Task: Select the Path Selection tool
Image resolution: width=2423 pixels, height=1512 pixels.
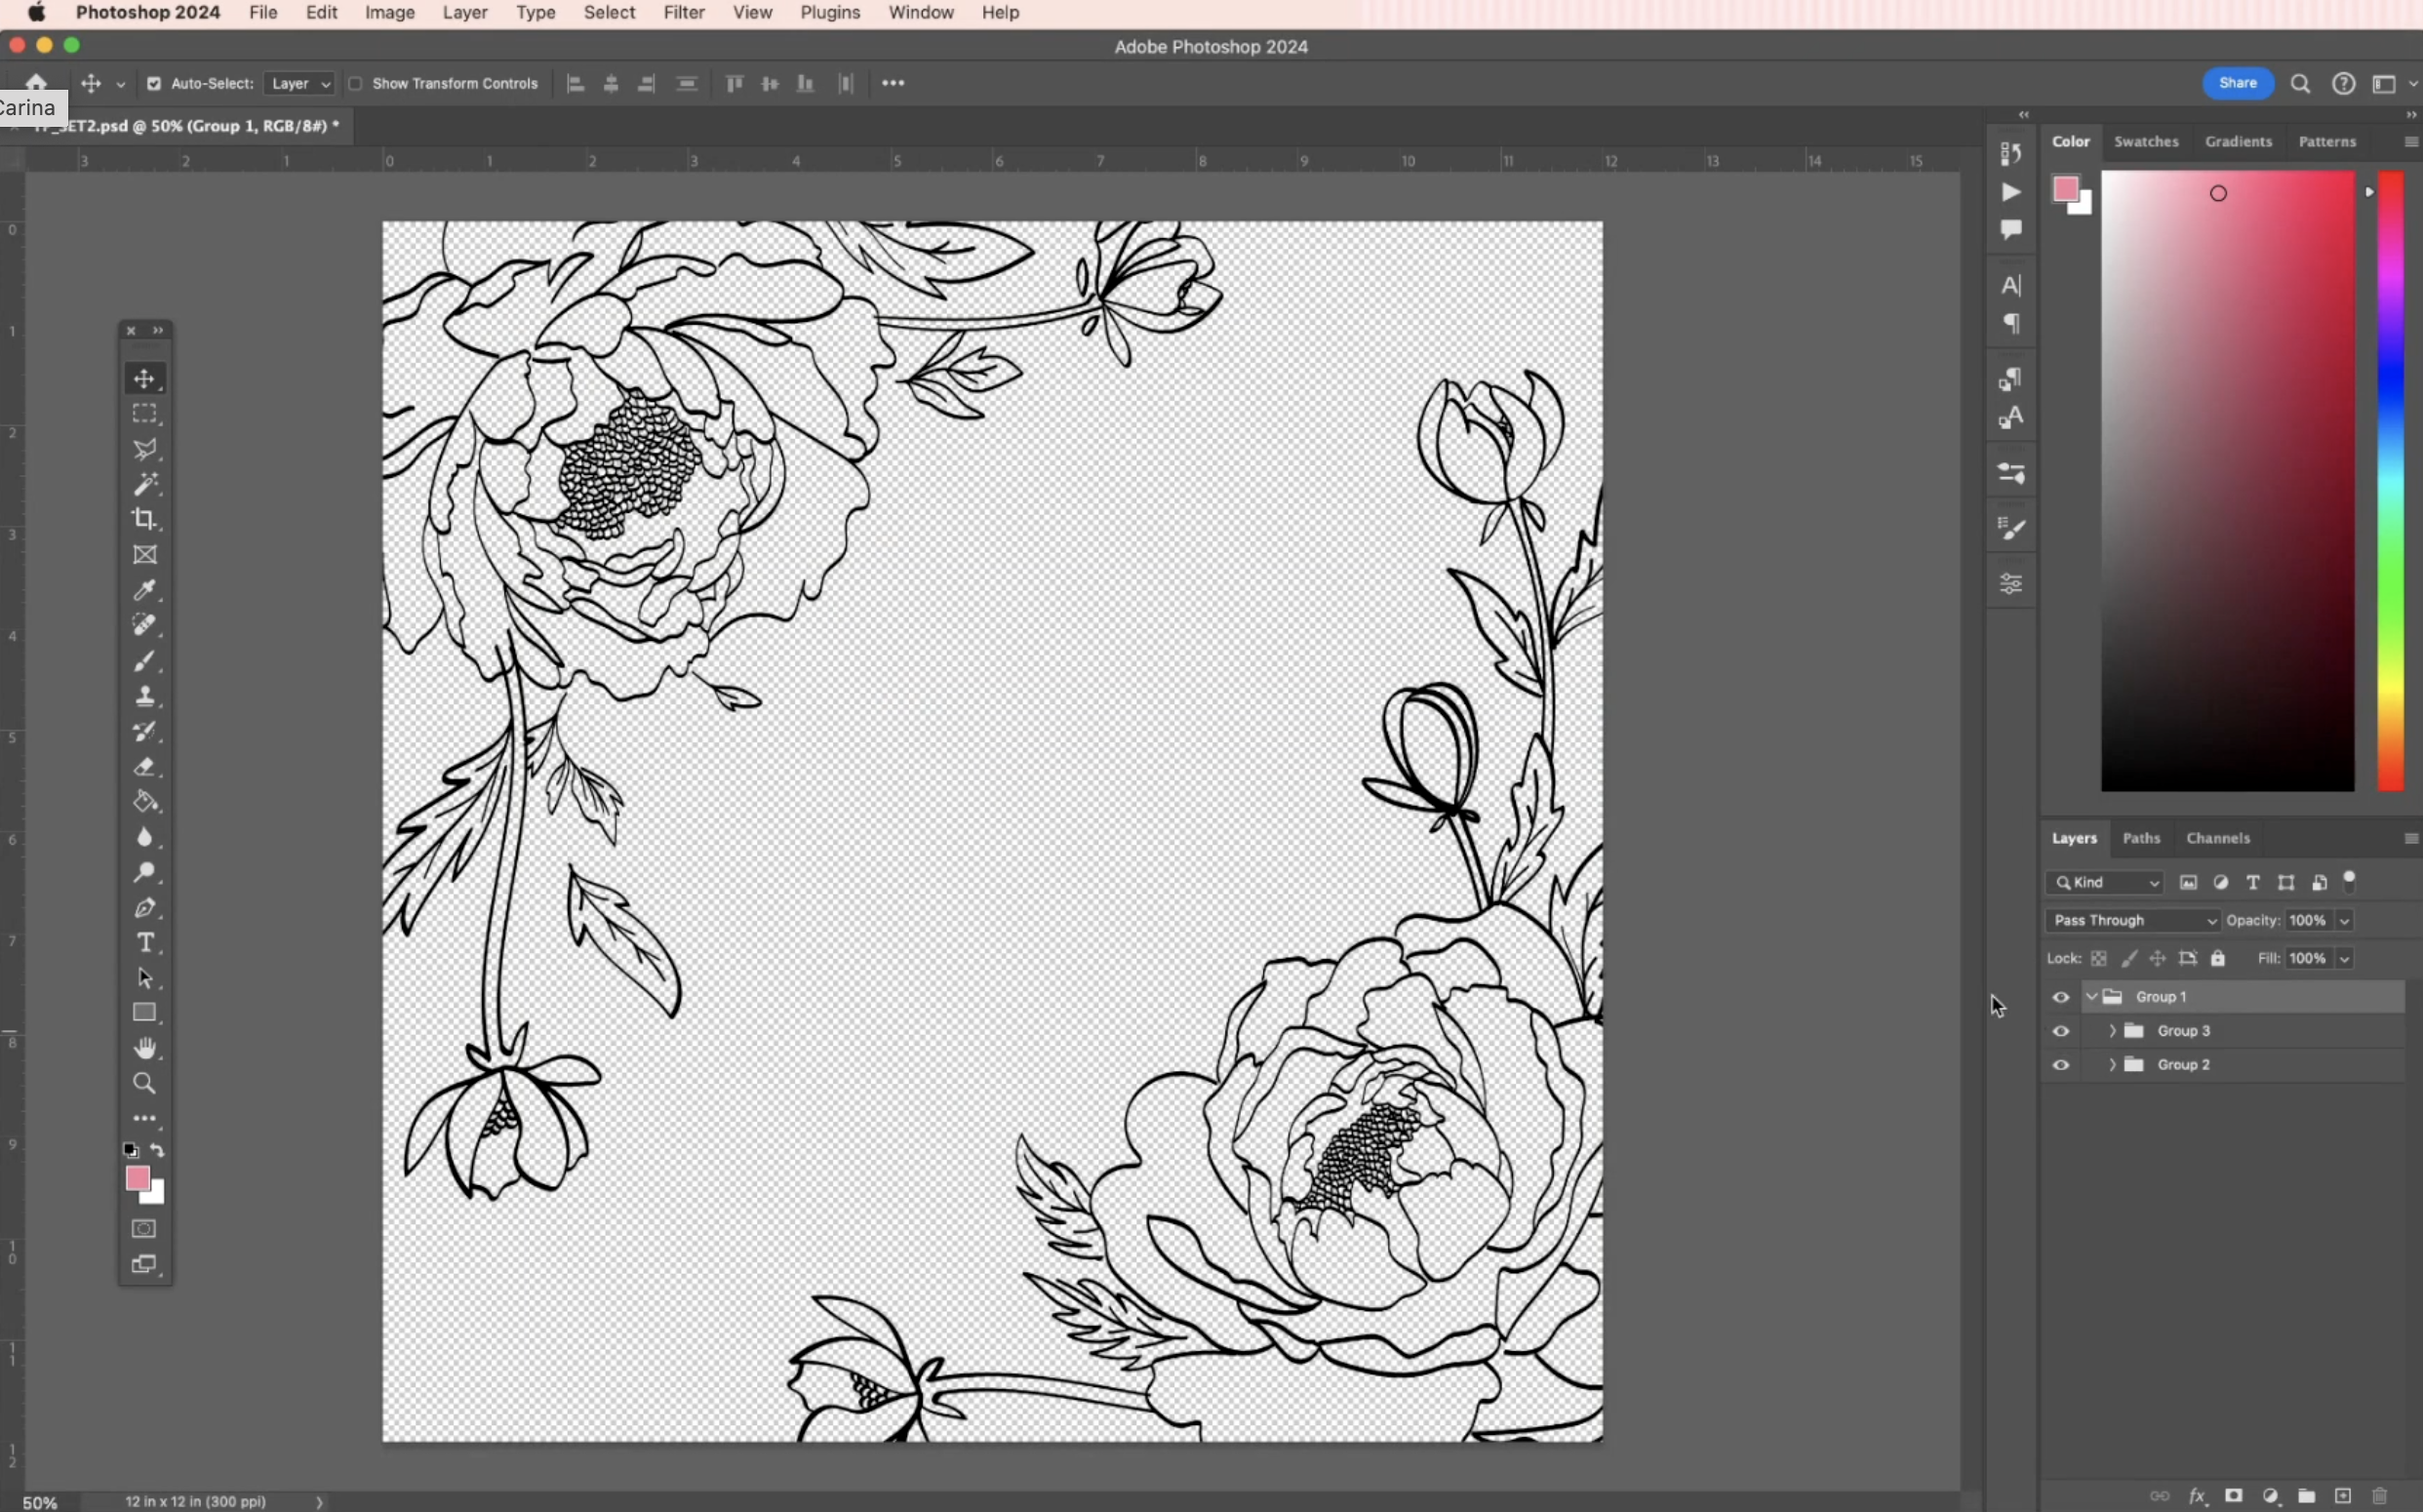Action: point(145,978)
